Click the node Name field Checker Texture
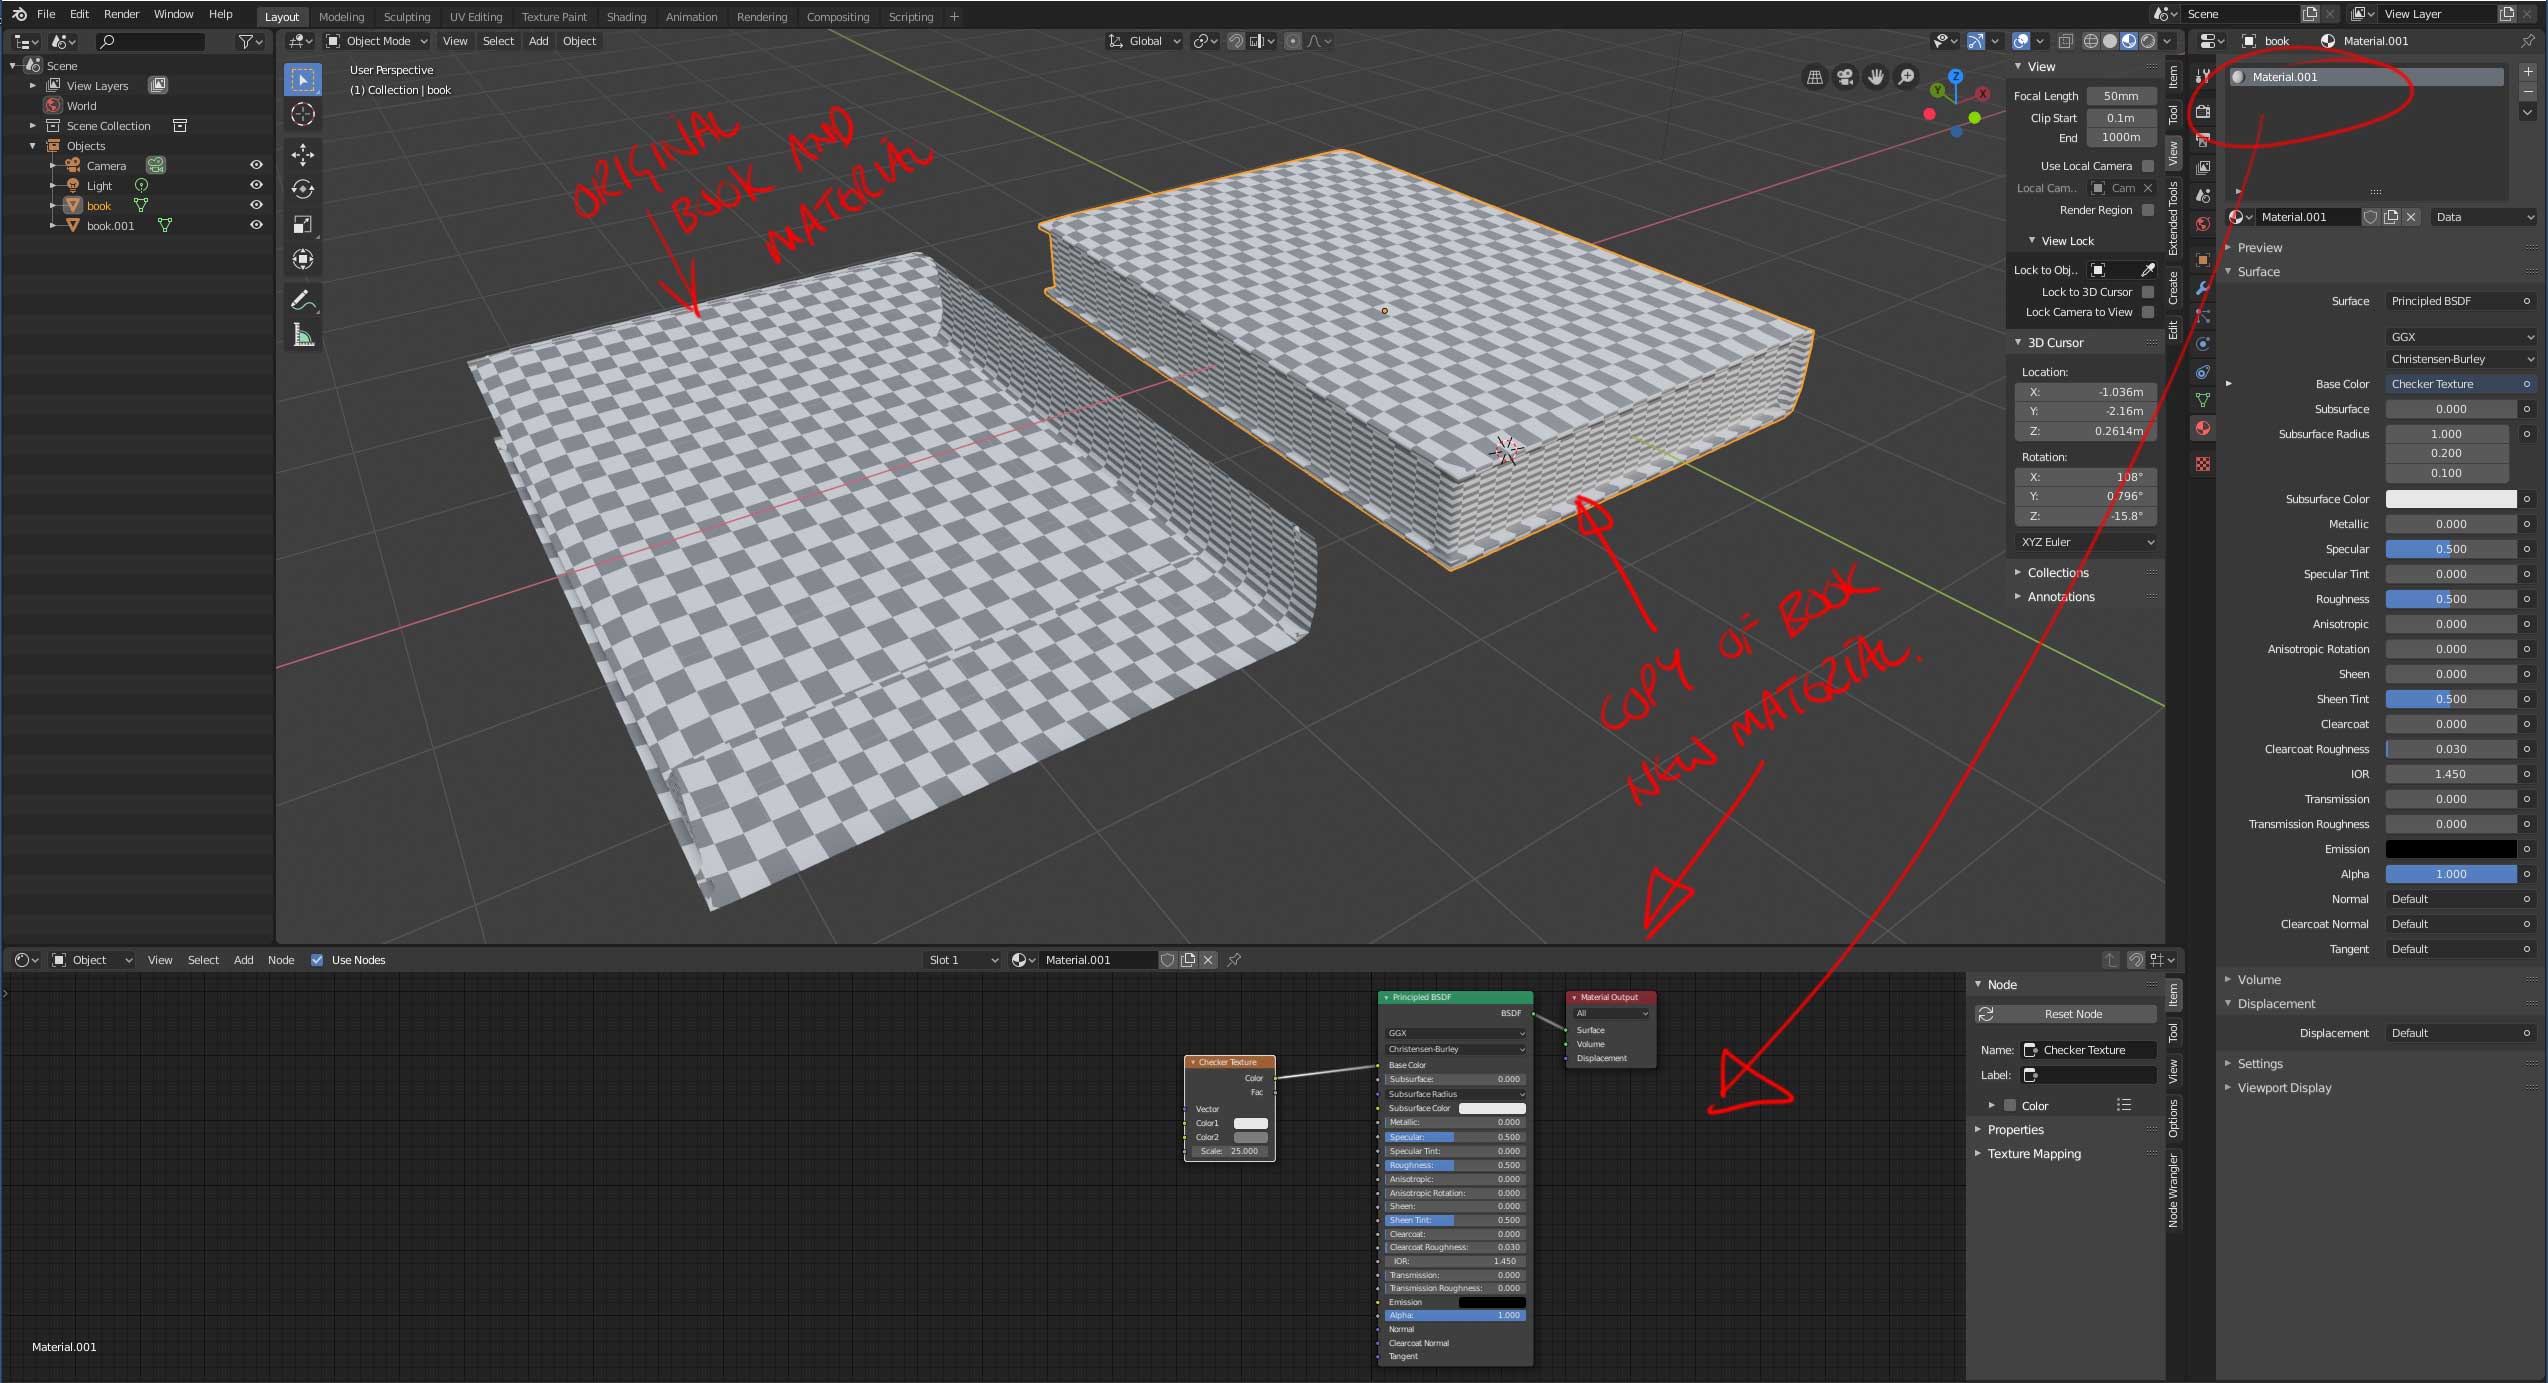 pos(2089,1050)
